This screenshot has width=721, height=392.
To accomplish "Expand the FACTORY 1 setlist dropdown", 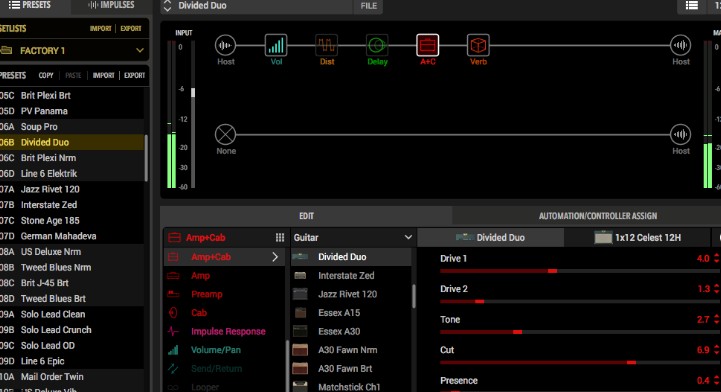I will (x=140, y=51).
